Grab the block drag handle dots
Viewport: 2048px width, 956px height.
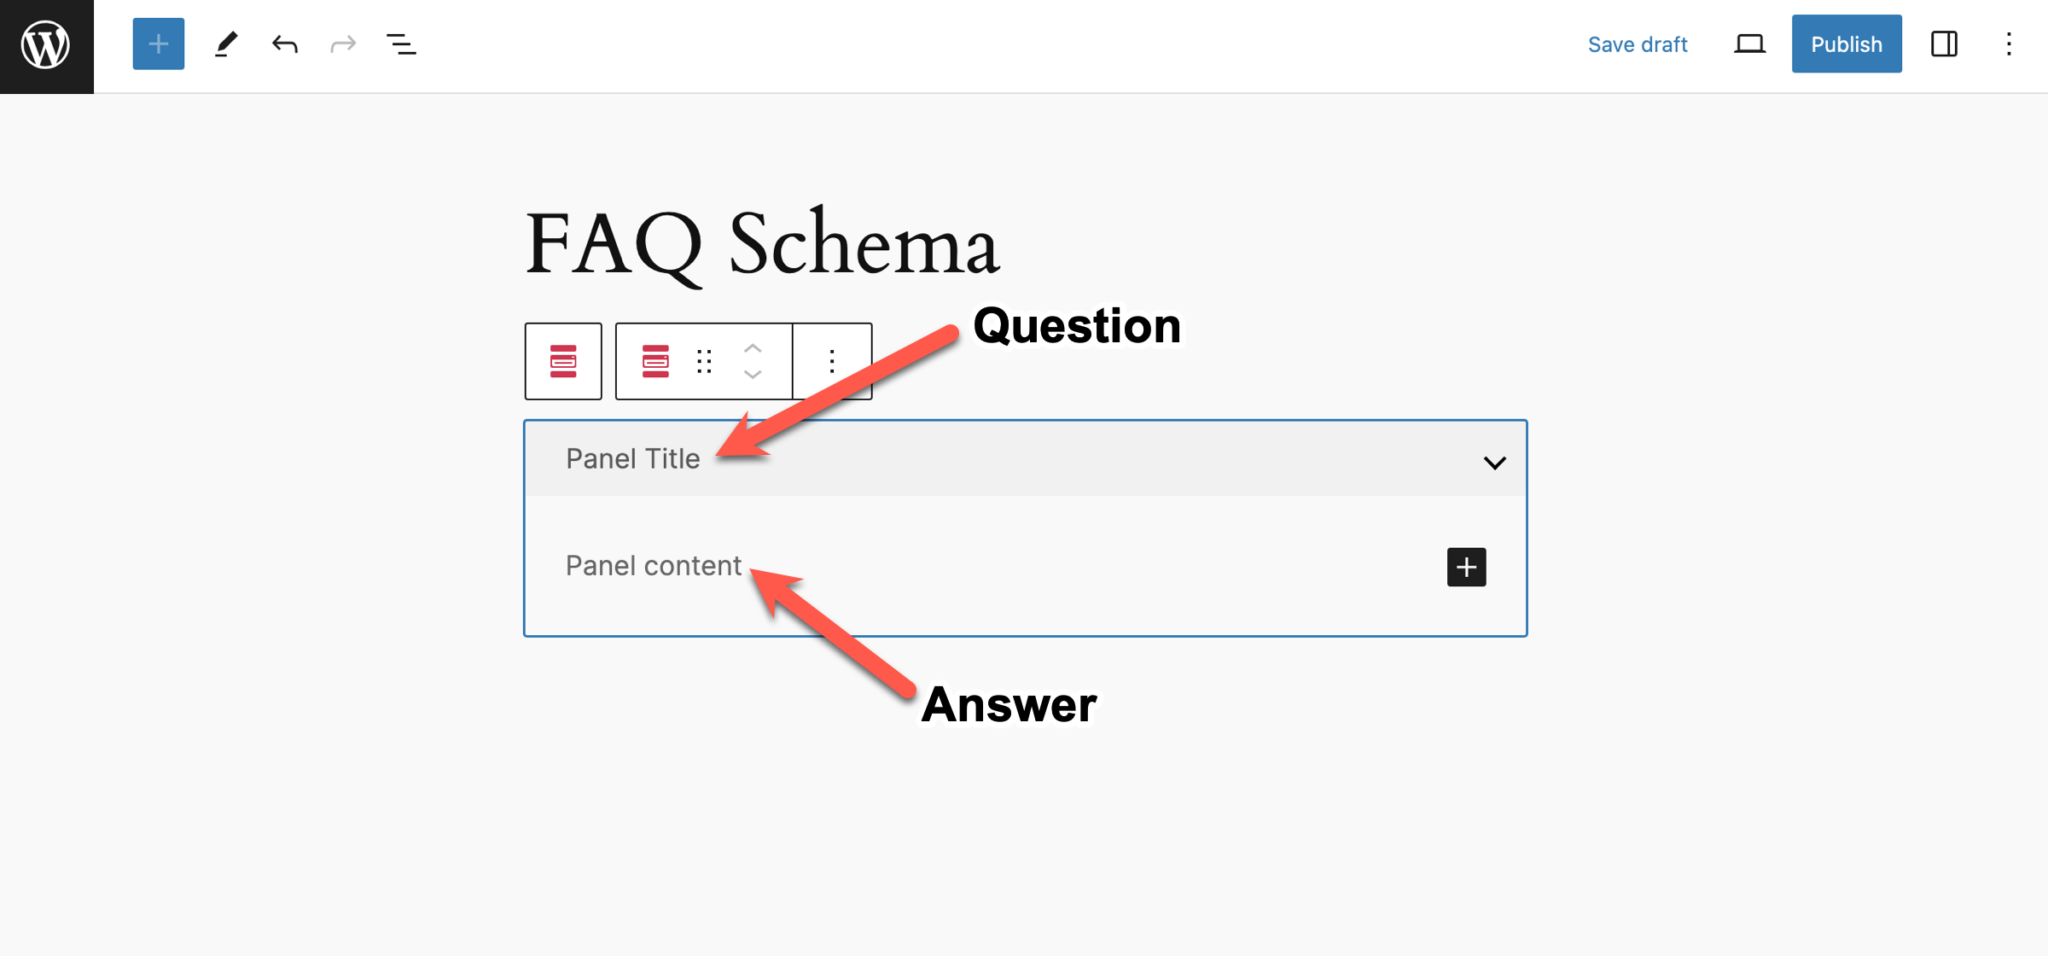pos(704,361)
